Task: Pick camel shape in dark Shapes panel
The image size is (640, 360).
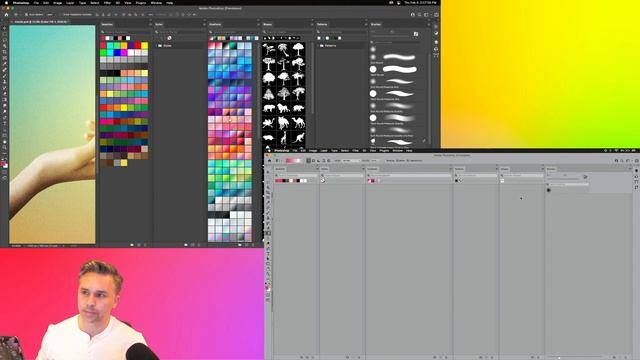Action: (x=298, y=122)
